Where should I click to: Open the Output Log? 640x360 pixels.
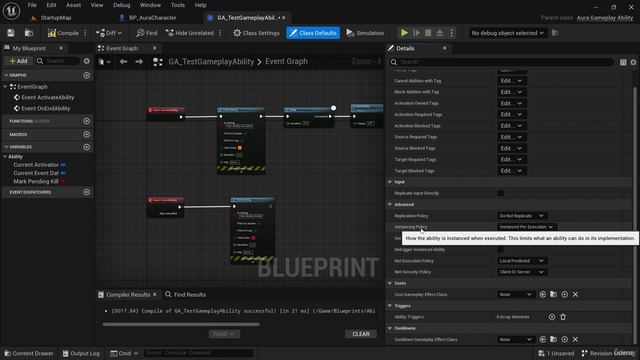81,353
